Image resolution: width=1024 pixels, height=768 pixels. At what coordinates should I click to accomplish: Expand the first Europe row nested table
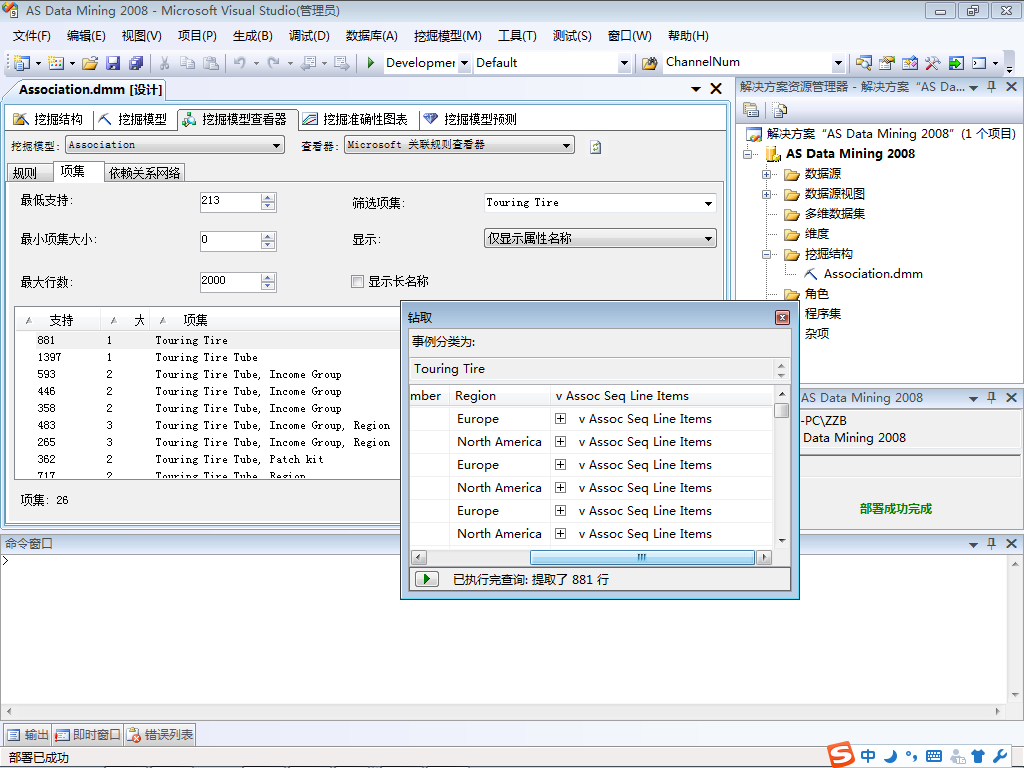tap(560, 419)
